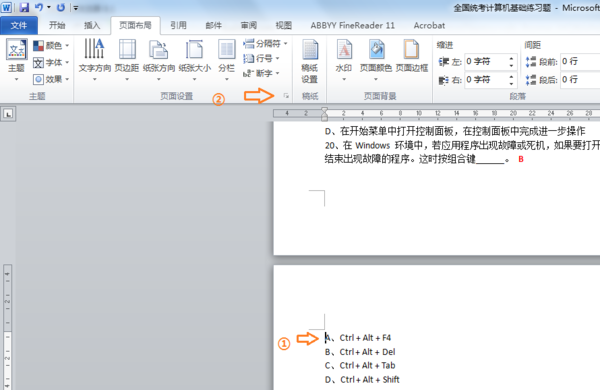Open the theme 字体 fonts dropdown
Image resolution: width=600 pixels, height=390 pixels.
point(51,62)
